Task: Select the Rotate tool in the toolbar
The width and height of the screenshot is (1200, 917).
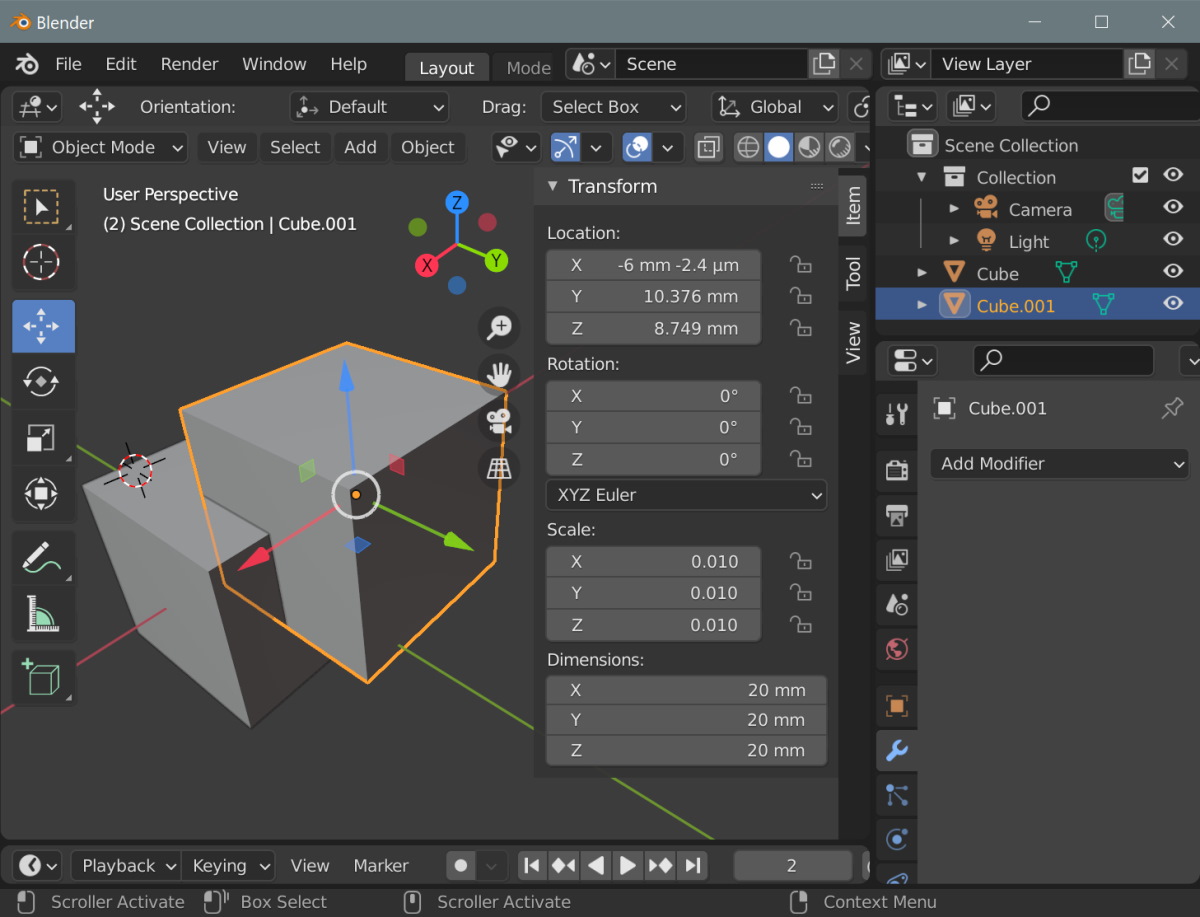Action: click(42, 381)
